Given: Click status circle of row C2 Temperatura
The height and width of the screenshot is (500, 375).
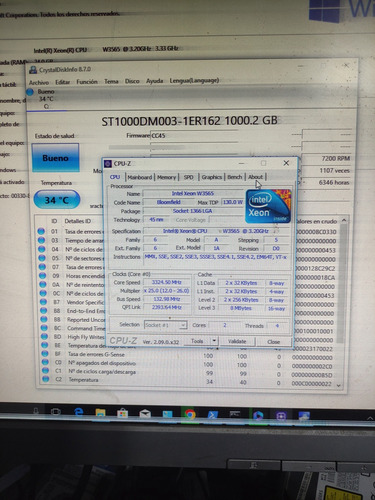Looking at the screenshot, I should tap(46, 379).
